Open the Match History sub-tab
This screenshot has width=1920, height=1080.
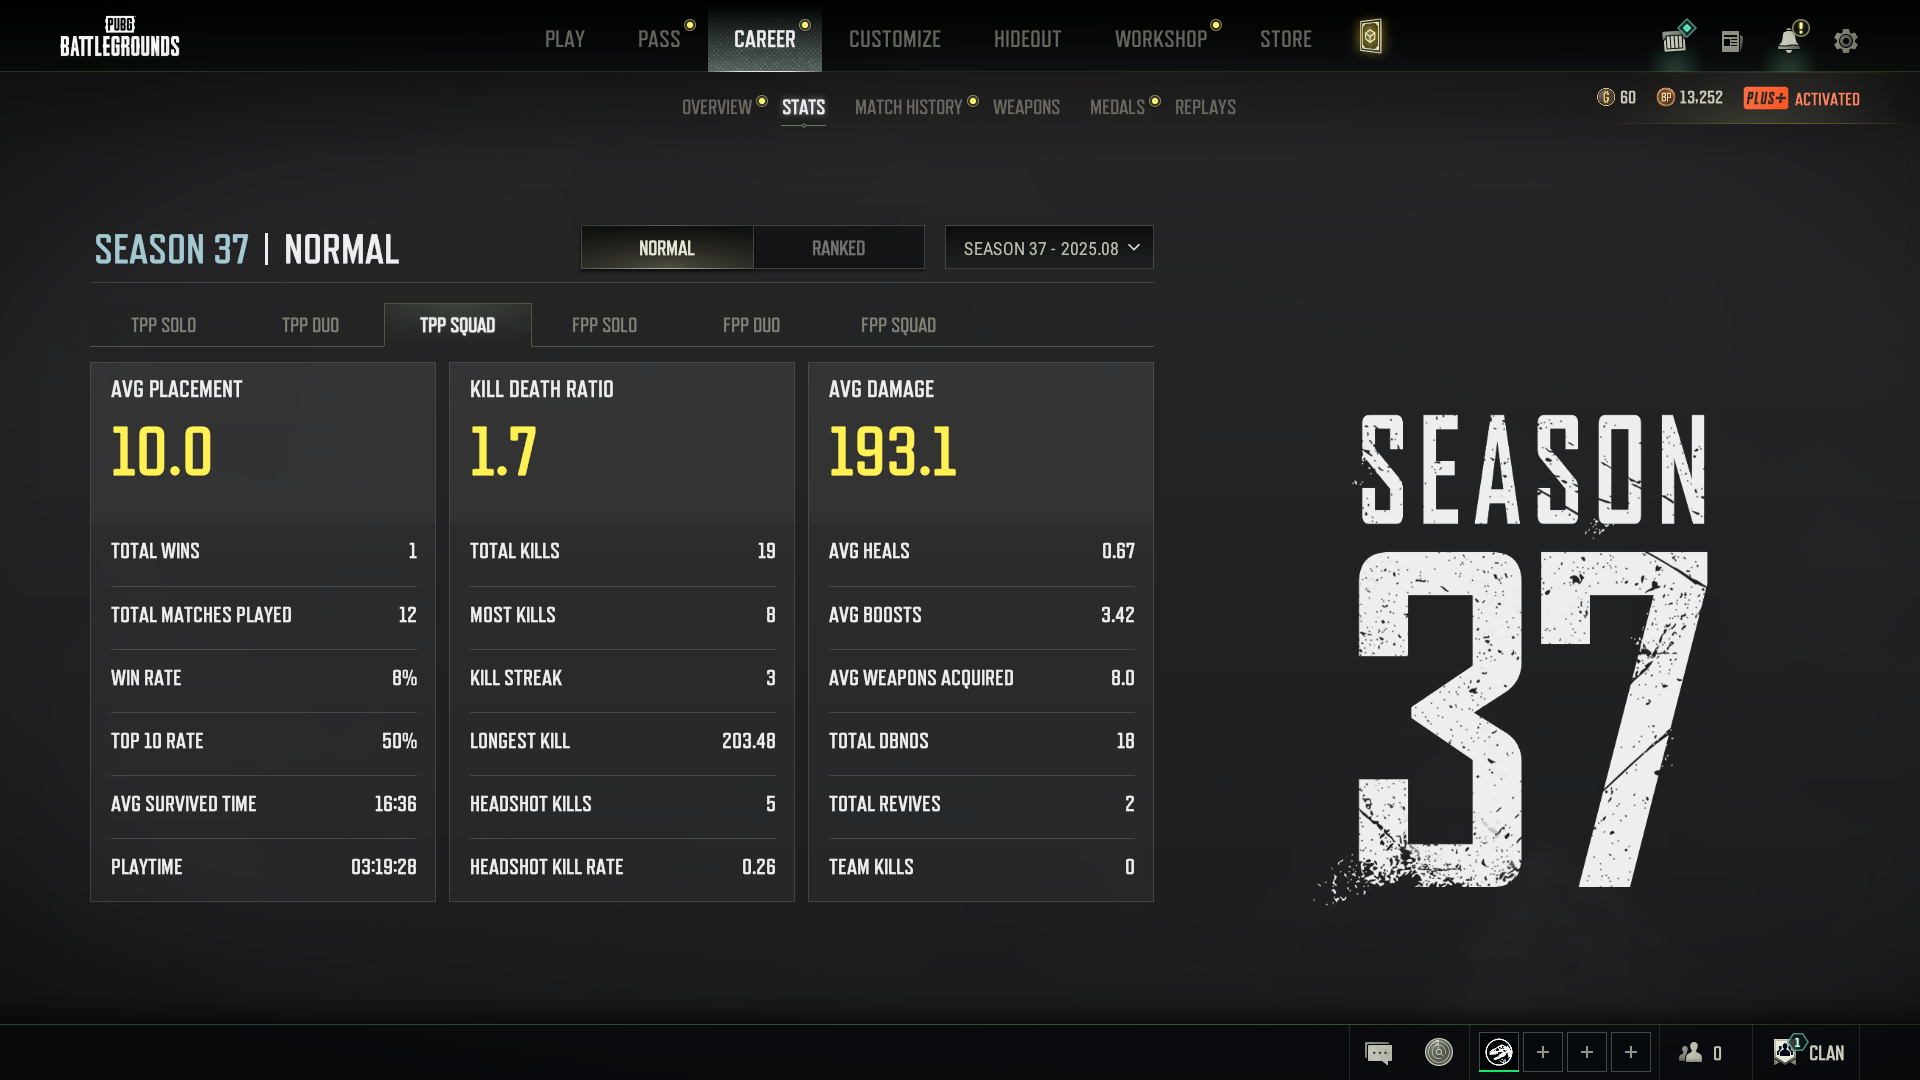point(908,107)
